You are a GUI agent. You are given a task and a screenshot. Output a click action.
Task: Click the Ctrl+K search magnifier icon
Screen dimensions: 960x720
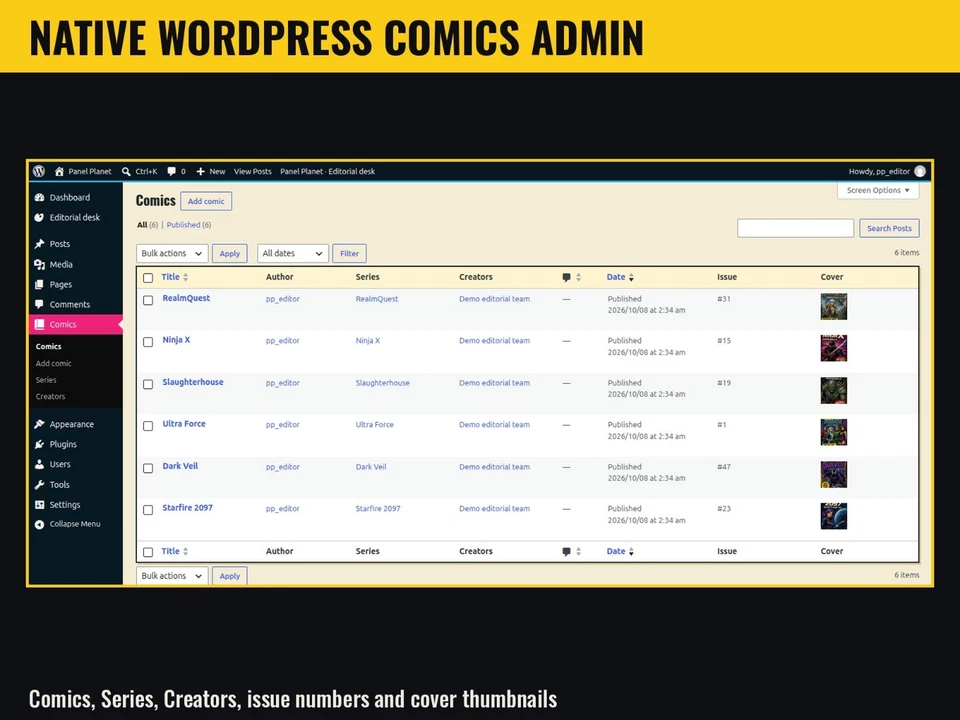coord(126,171)
